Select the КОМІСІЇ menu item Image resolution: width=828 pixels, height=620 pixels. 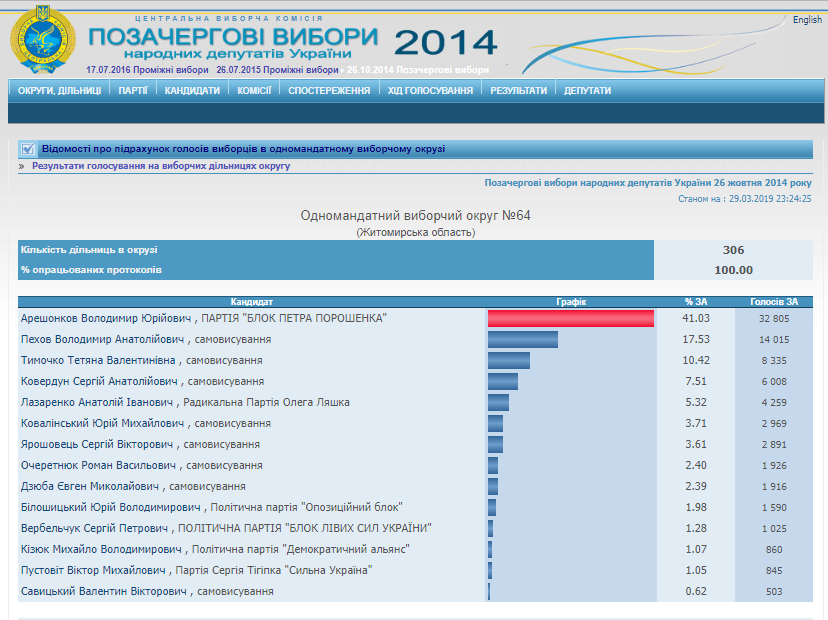254,90
